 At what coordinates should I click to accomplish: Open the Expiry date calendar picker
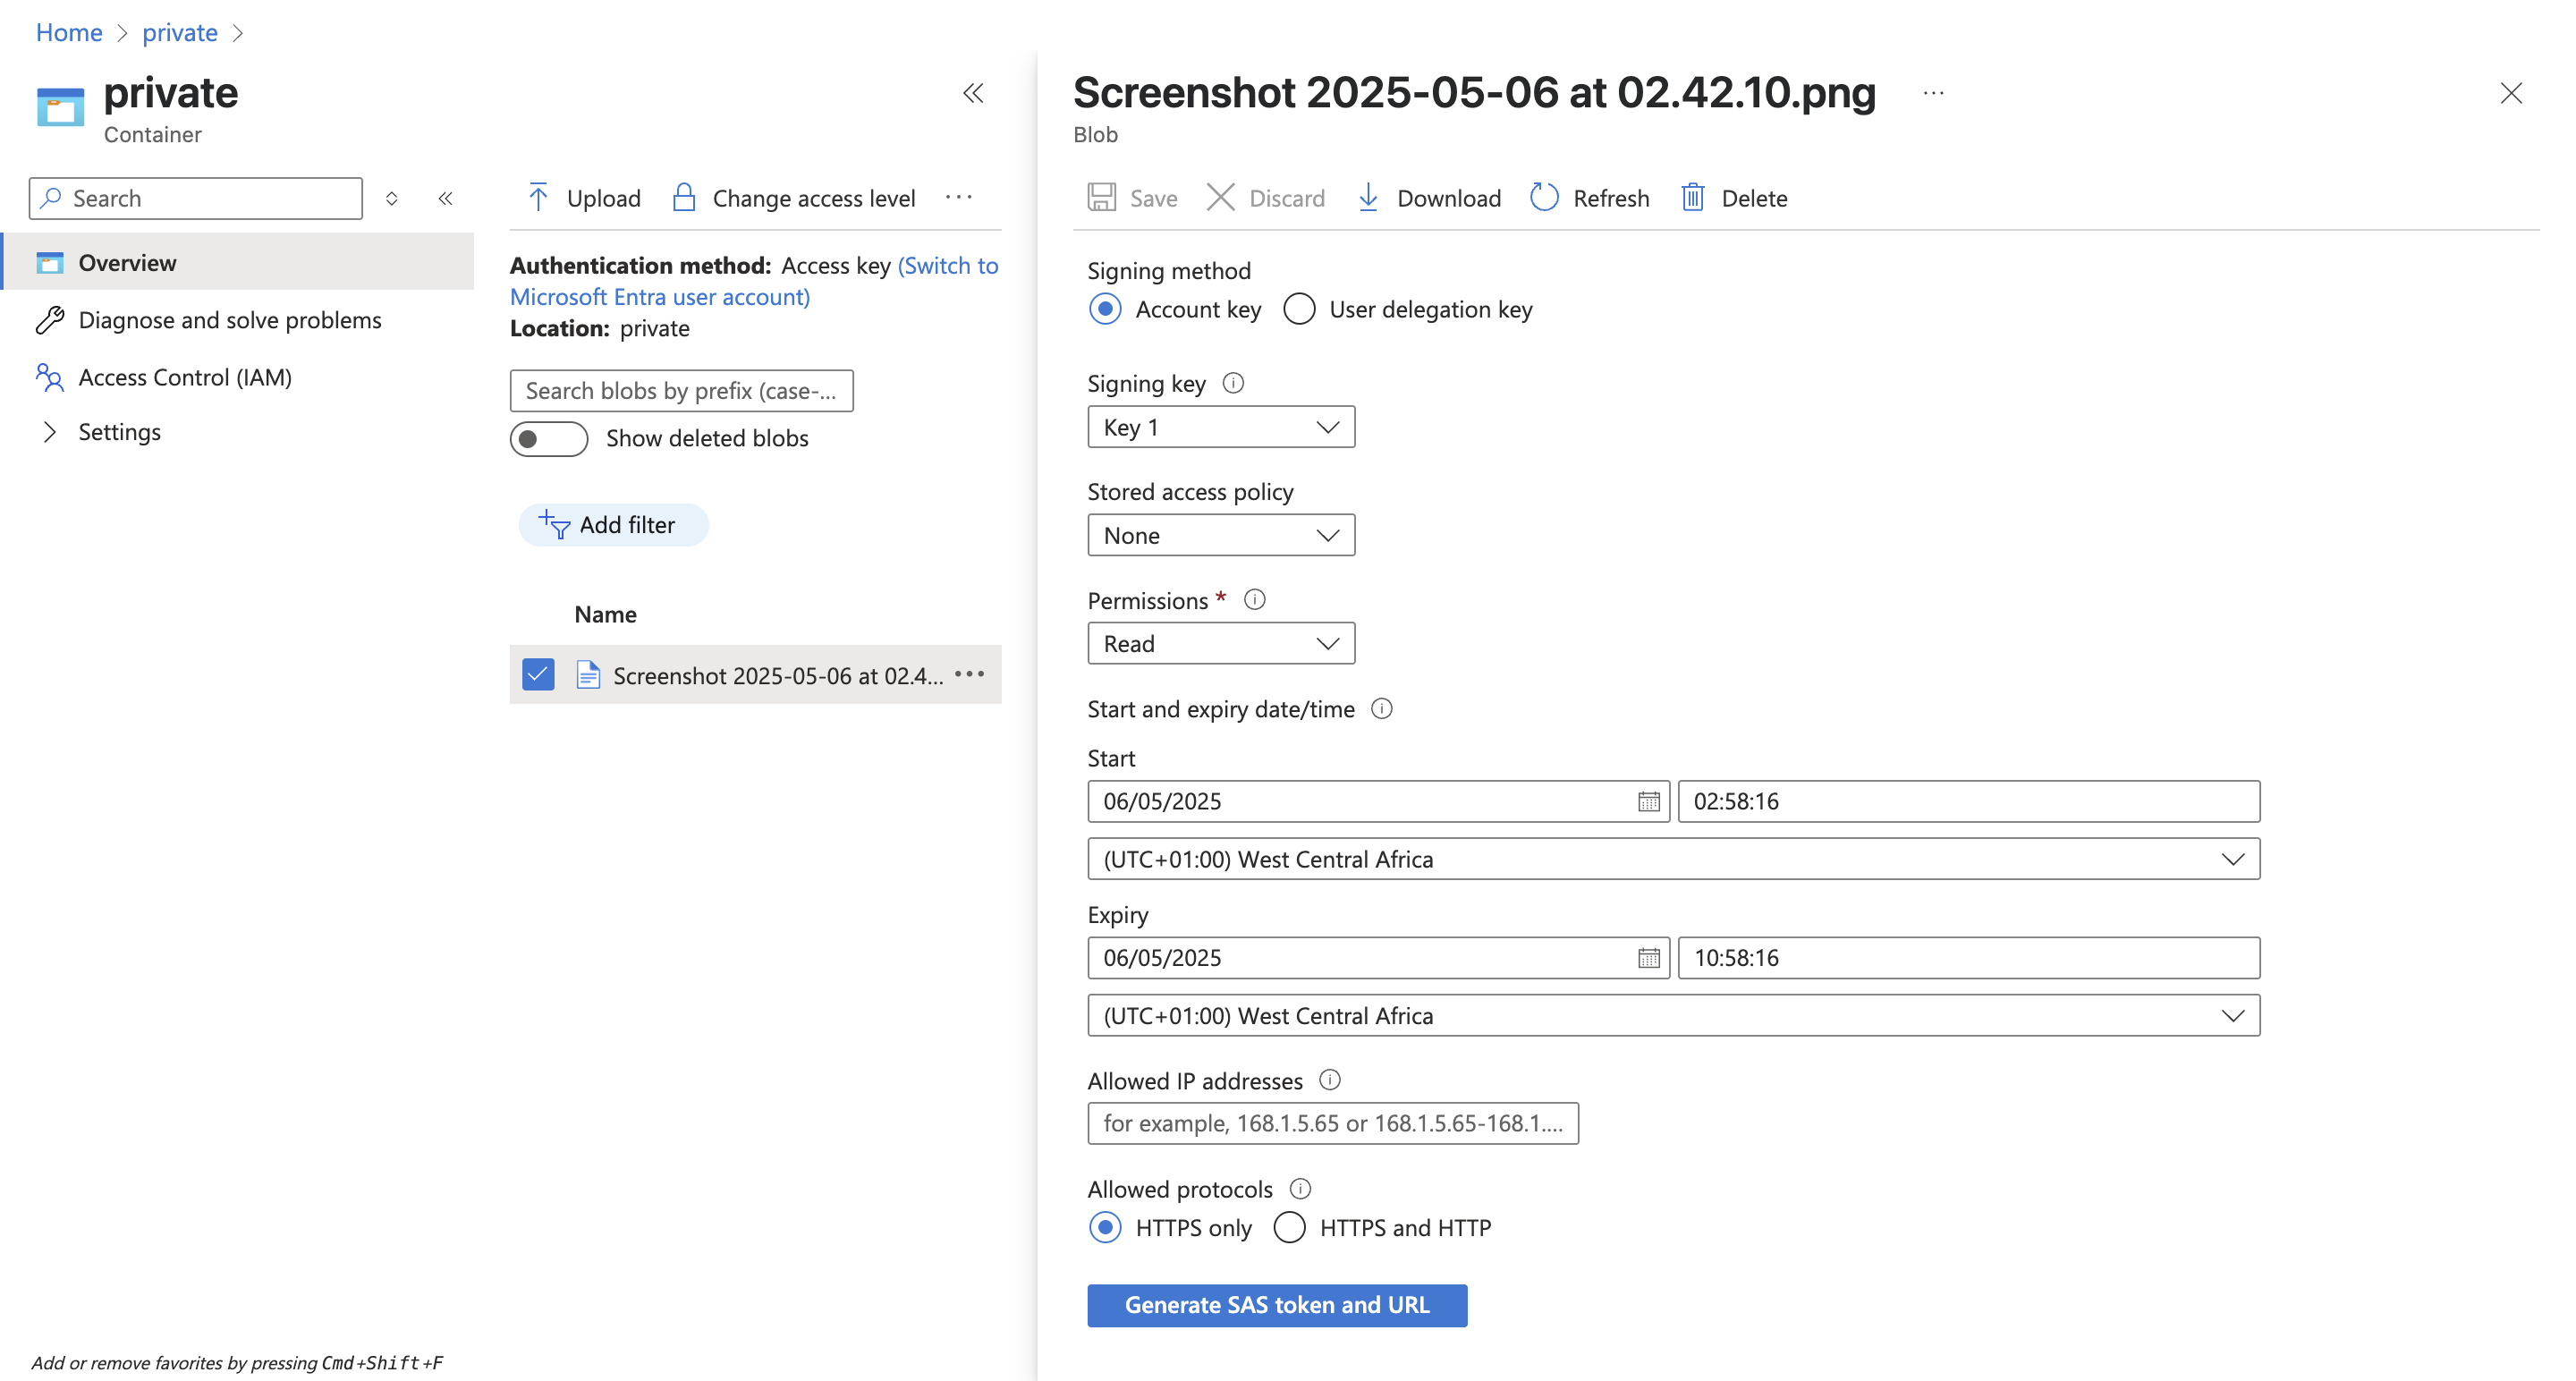click(1649, 957)
